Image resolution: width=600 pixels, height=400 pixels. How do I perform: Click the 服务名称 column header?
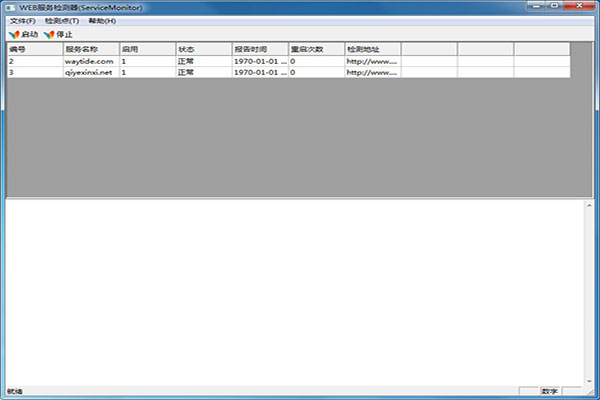(89, 49)
